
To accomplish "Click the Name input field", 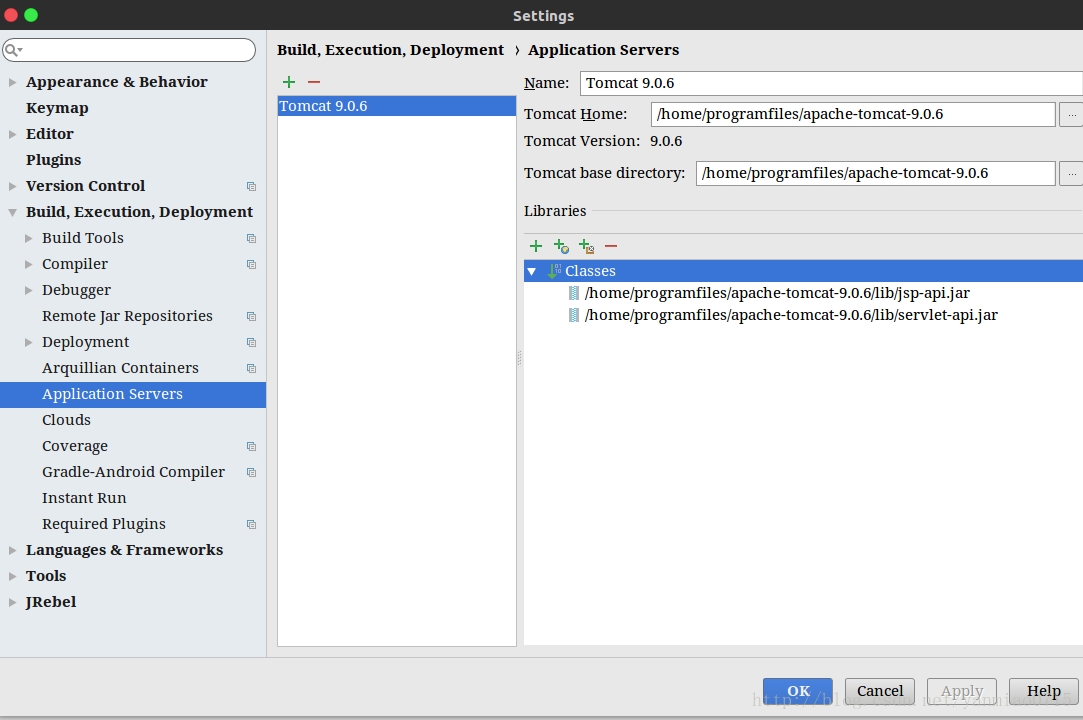I will (x=832, y=84).
